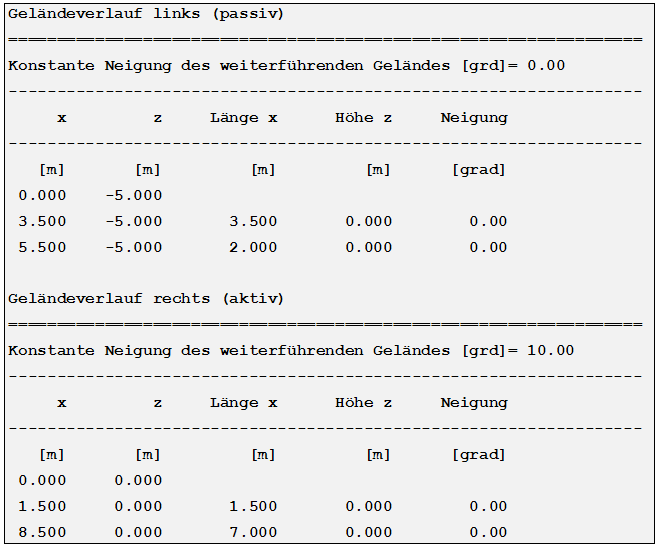Image resolution: width=660 pixels, height=548 pixels.
Task: Select x value 3.500 in passive table
Action: click(x=42, y=221)
